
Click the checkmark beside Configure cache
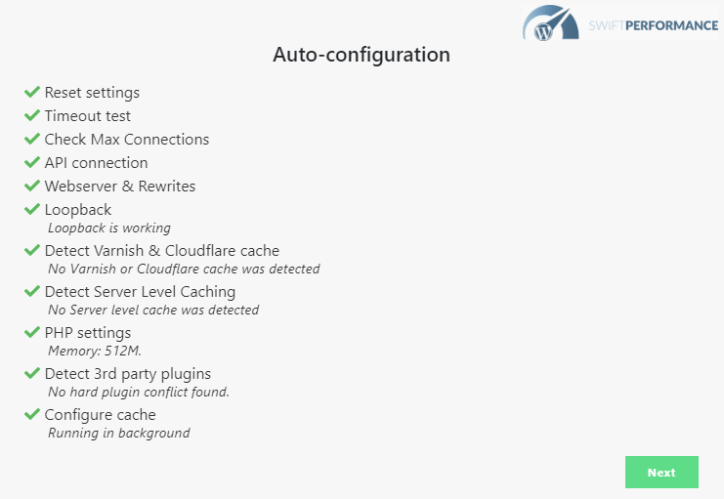[32, 414]
